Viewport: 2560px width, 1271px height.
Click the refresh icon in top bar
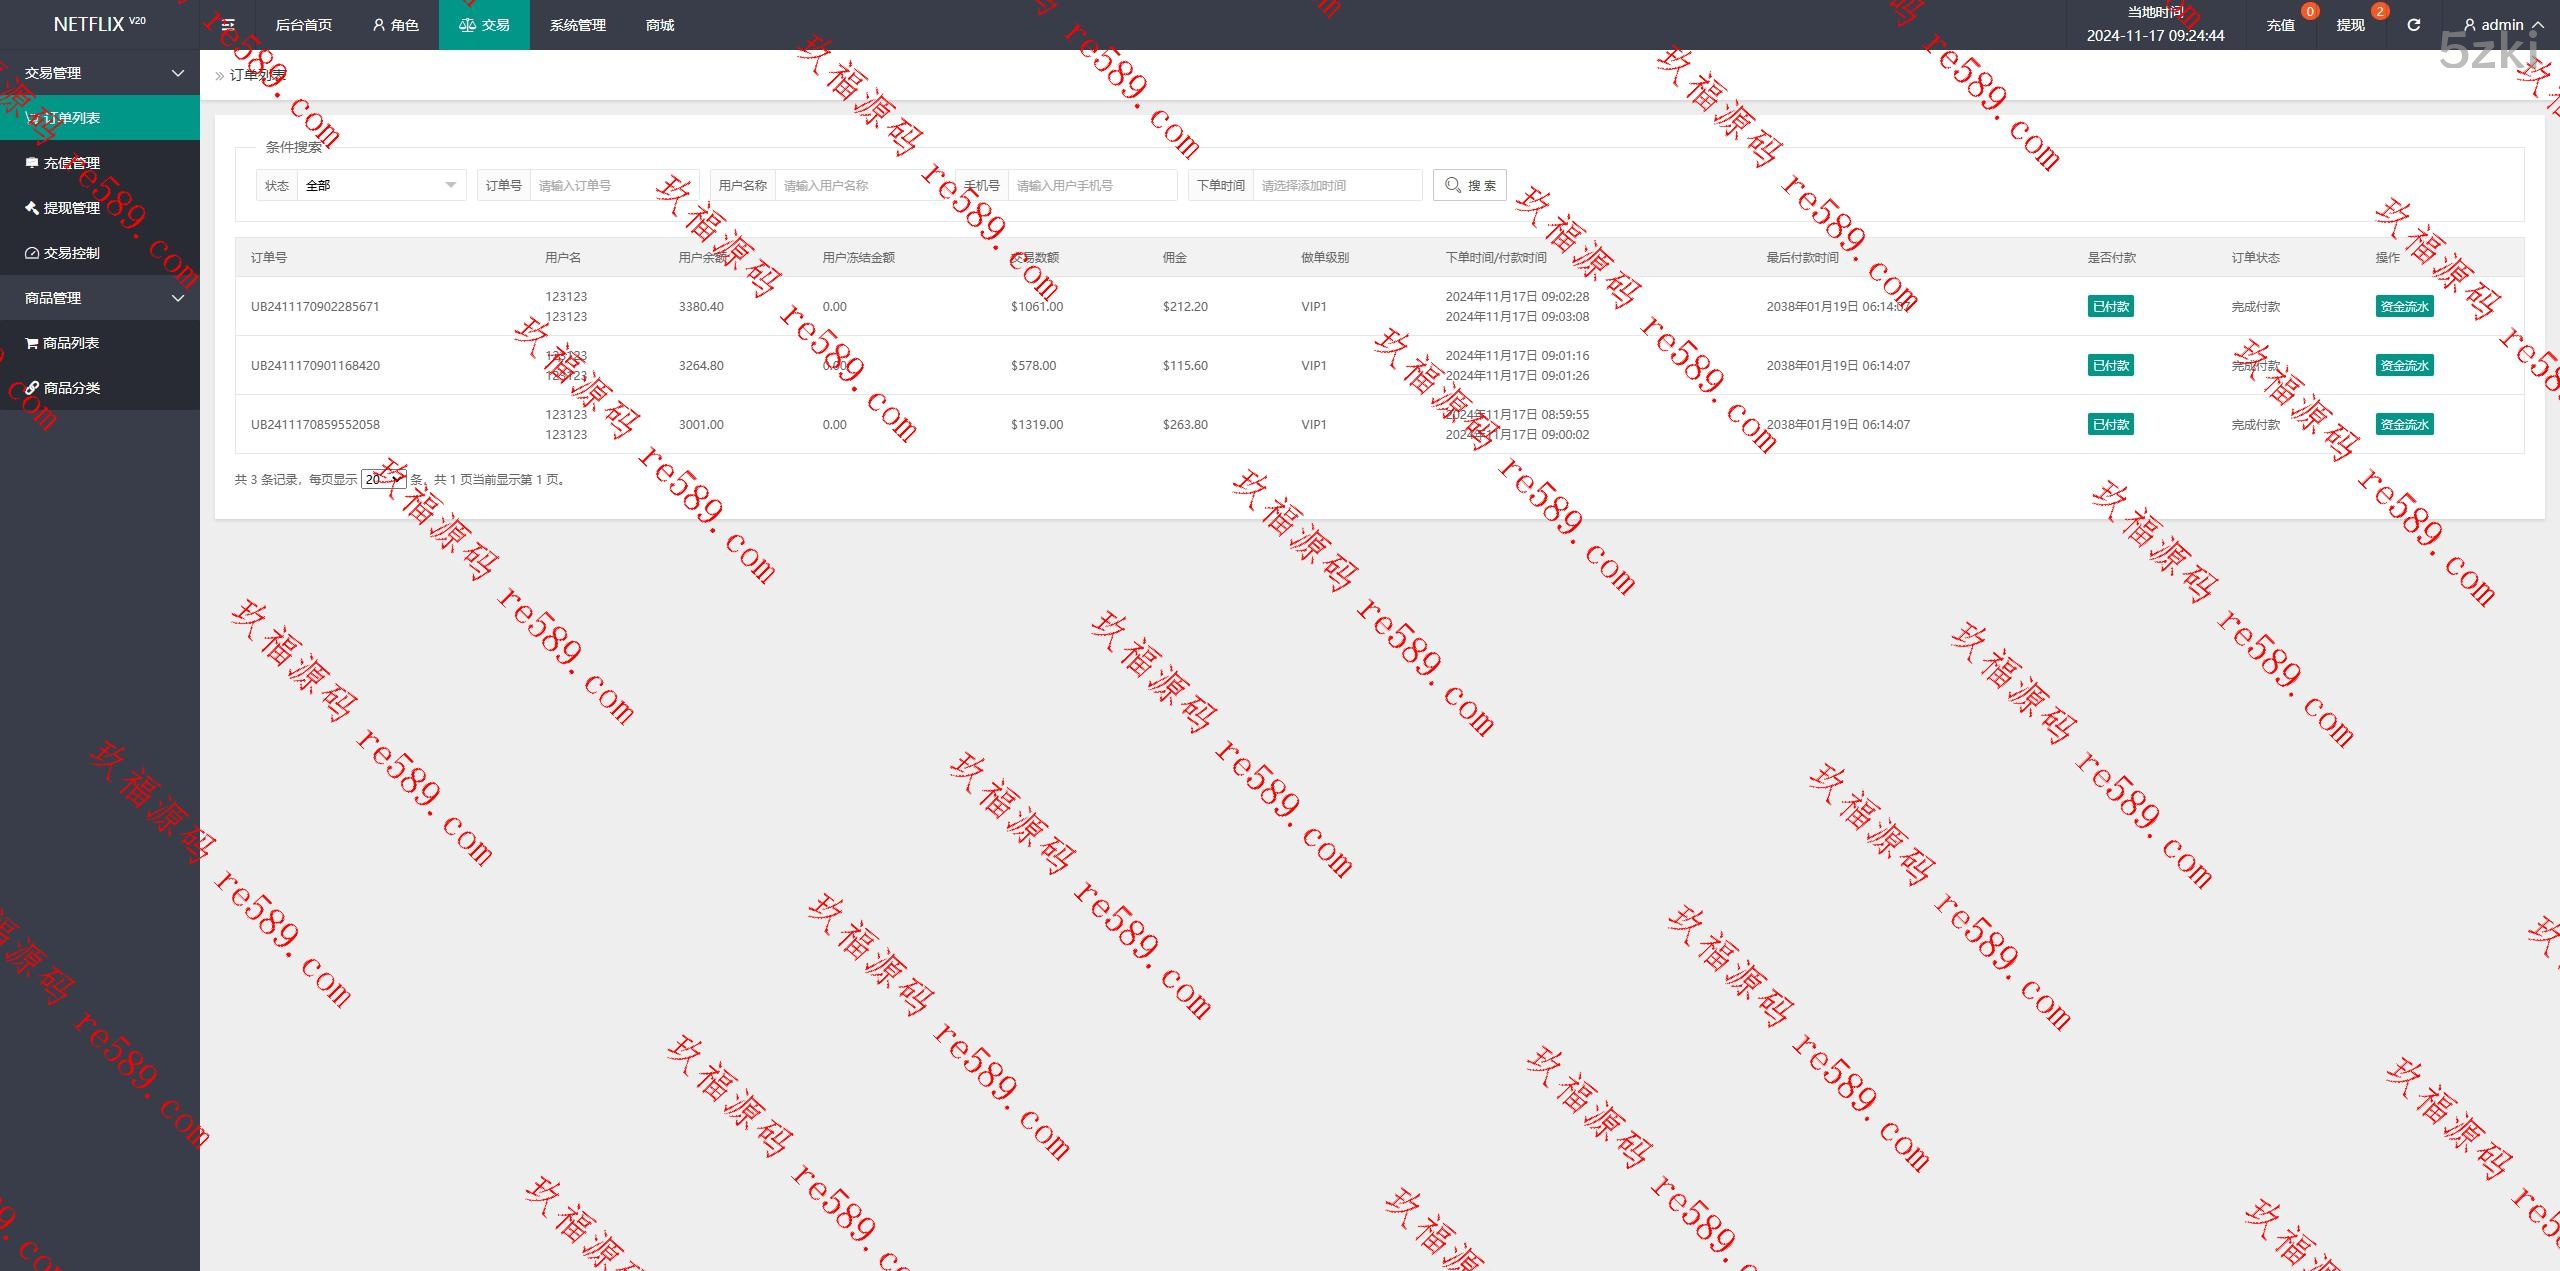click(x=2413, y=25)
